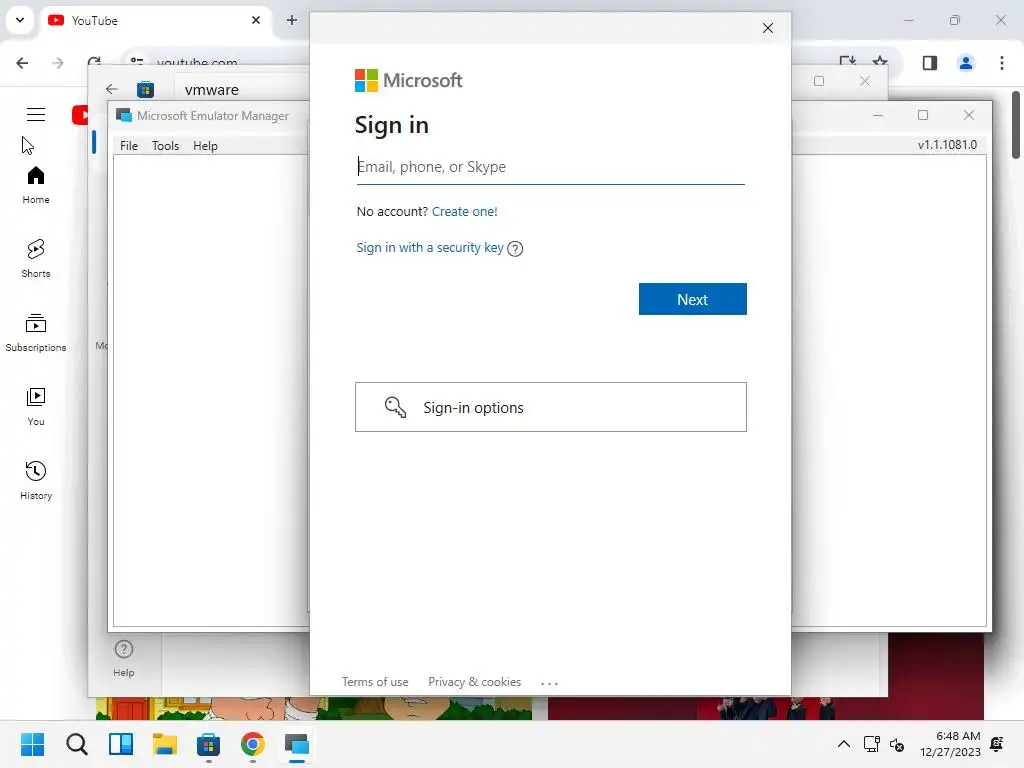
Task: Open YouTube History
Action: point(36,481)
